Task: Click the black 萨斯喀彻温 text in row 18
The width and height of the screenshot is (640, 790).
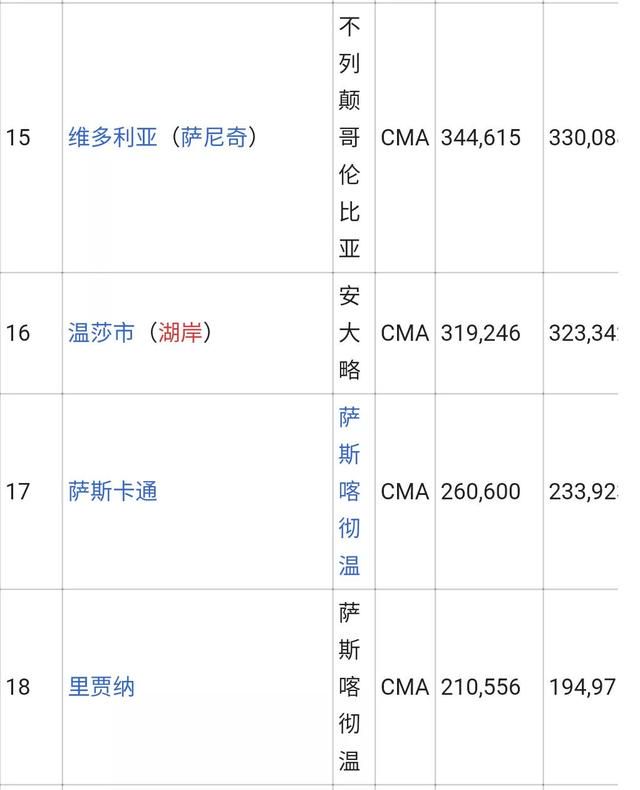Action: pos(349,687)
